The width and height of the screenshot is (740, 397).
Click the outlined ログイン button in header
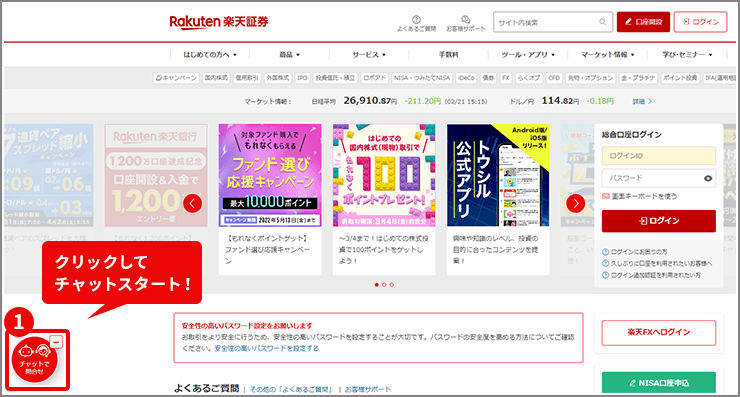(700, 22)
